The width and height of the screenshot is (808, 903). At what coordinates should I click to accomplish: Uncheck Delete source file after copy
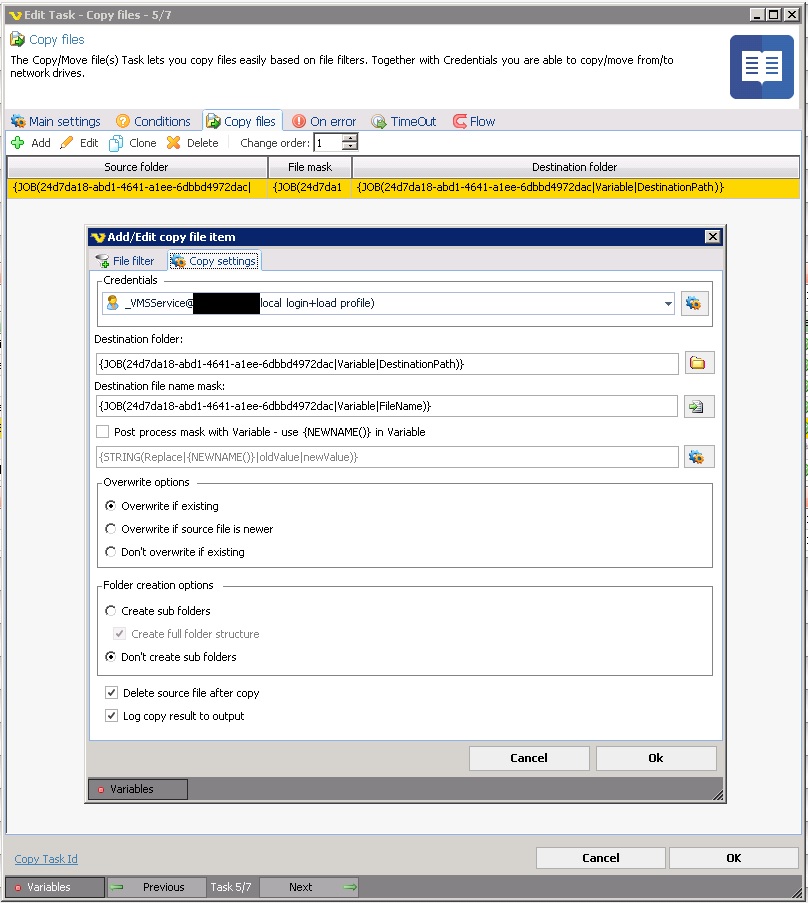pyautogui.click(x=112, y=693)
